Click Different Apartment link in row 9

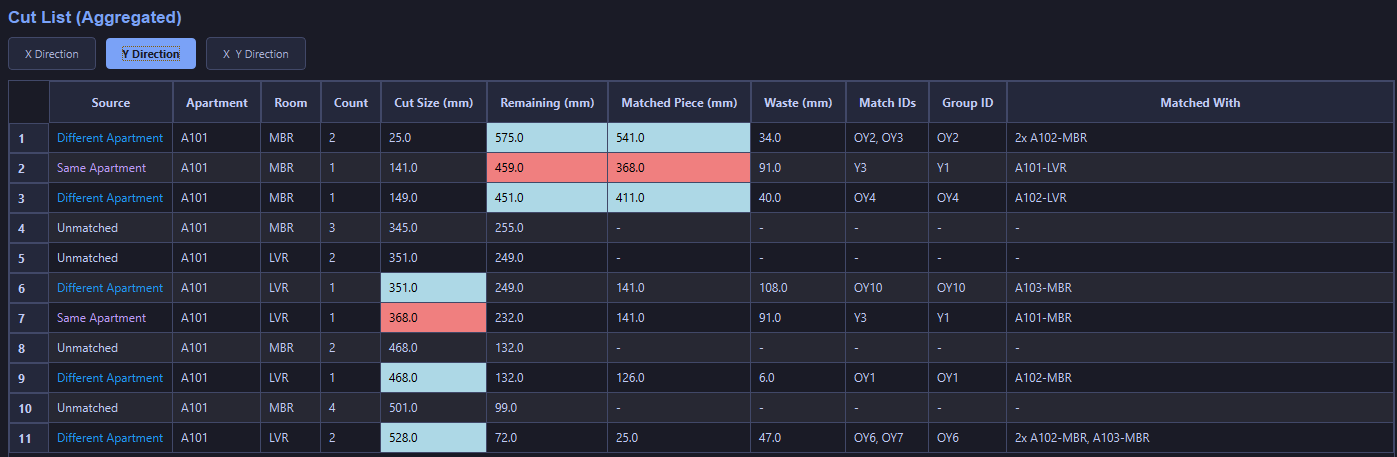click(110, 378)
